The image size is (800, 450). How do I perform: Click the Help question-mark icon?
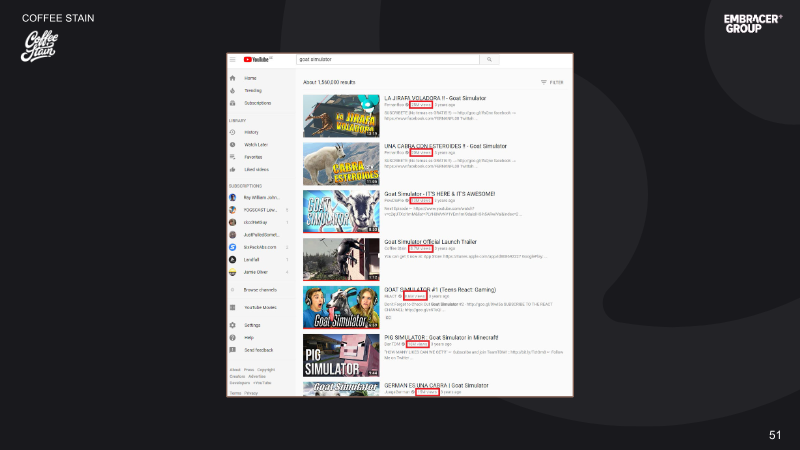[x=233, y=338]
